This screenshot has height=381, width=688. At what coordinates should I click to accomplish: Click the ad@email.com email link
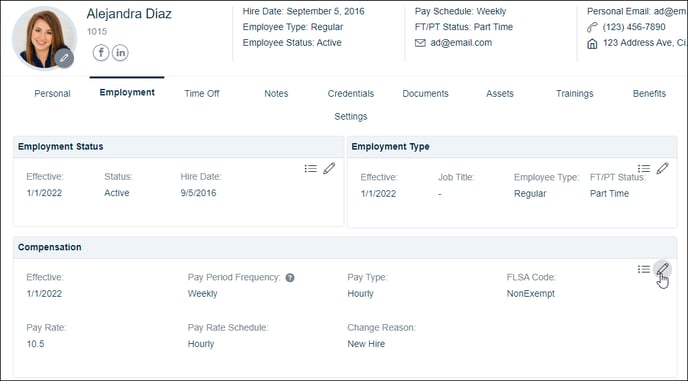tap(461, 43)
